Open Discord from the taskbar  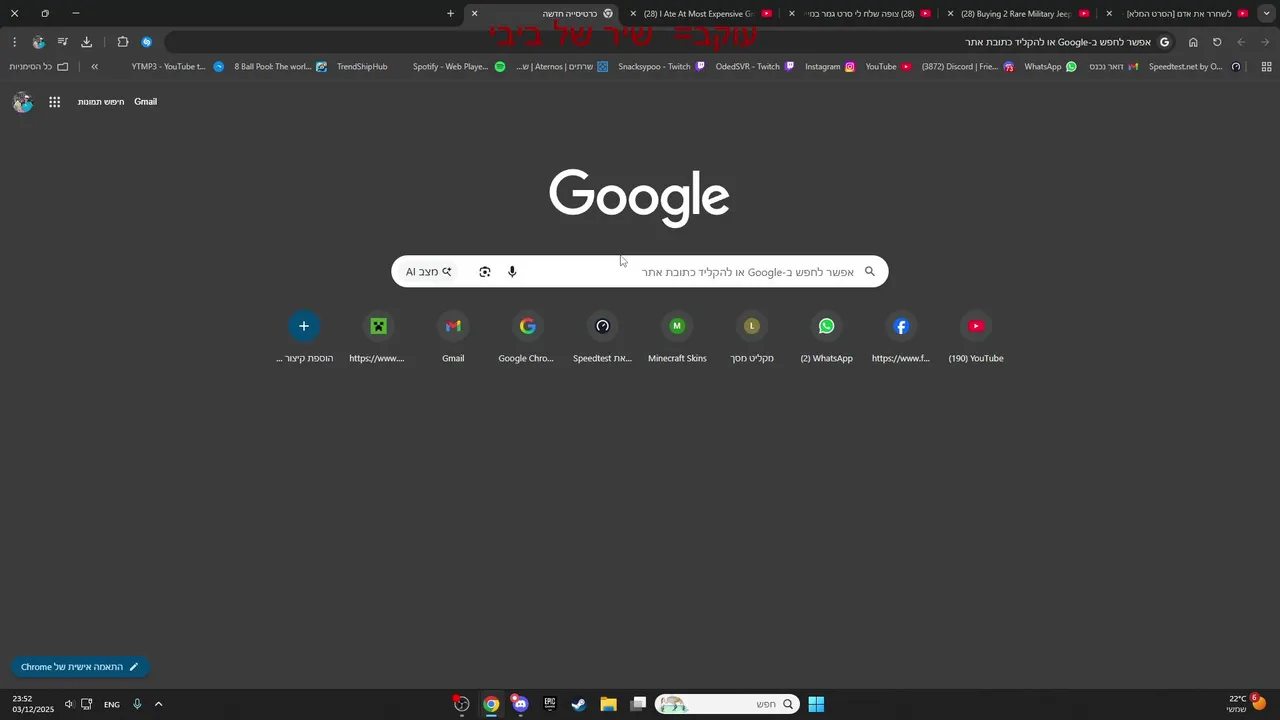(x=520, y=704)
